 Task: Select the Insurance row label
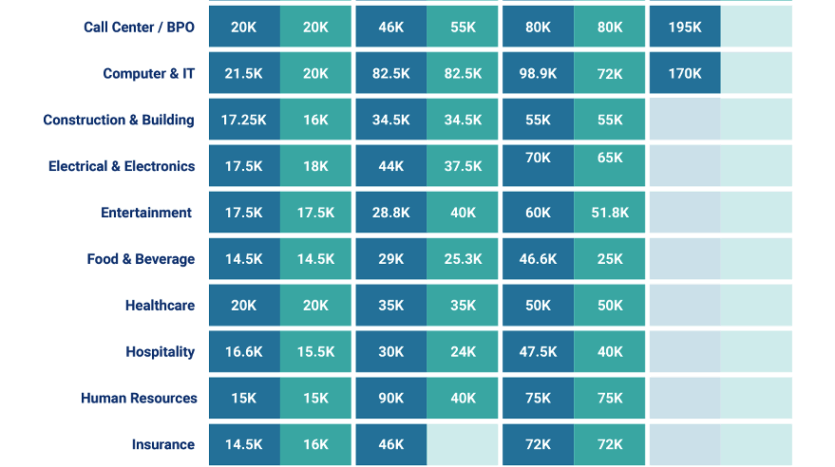(x=163, y=444)
